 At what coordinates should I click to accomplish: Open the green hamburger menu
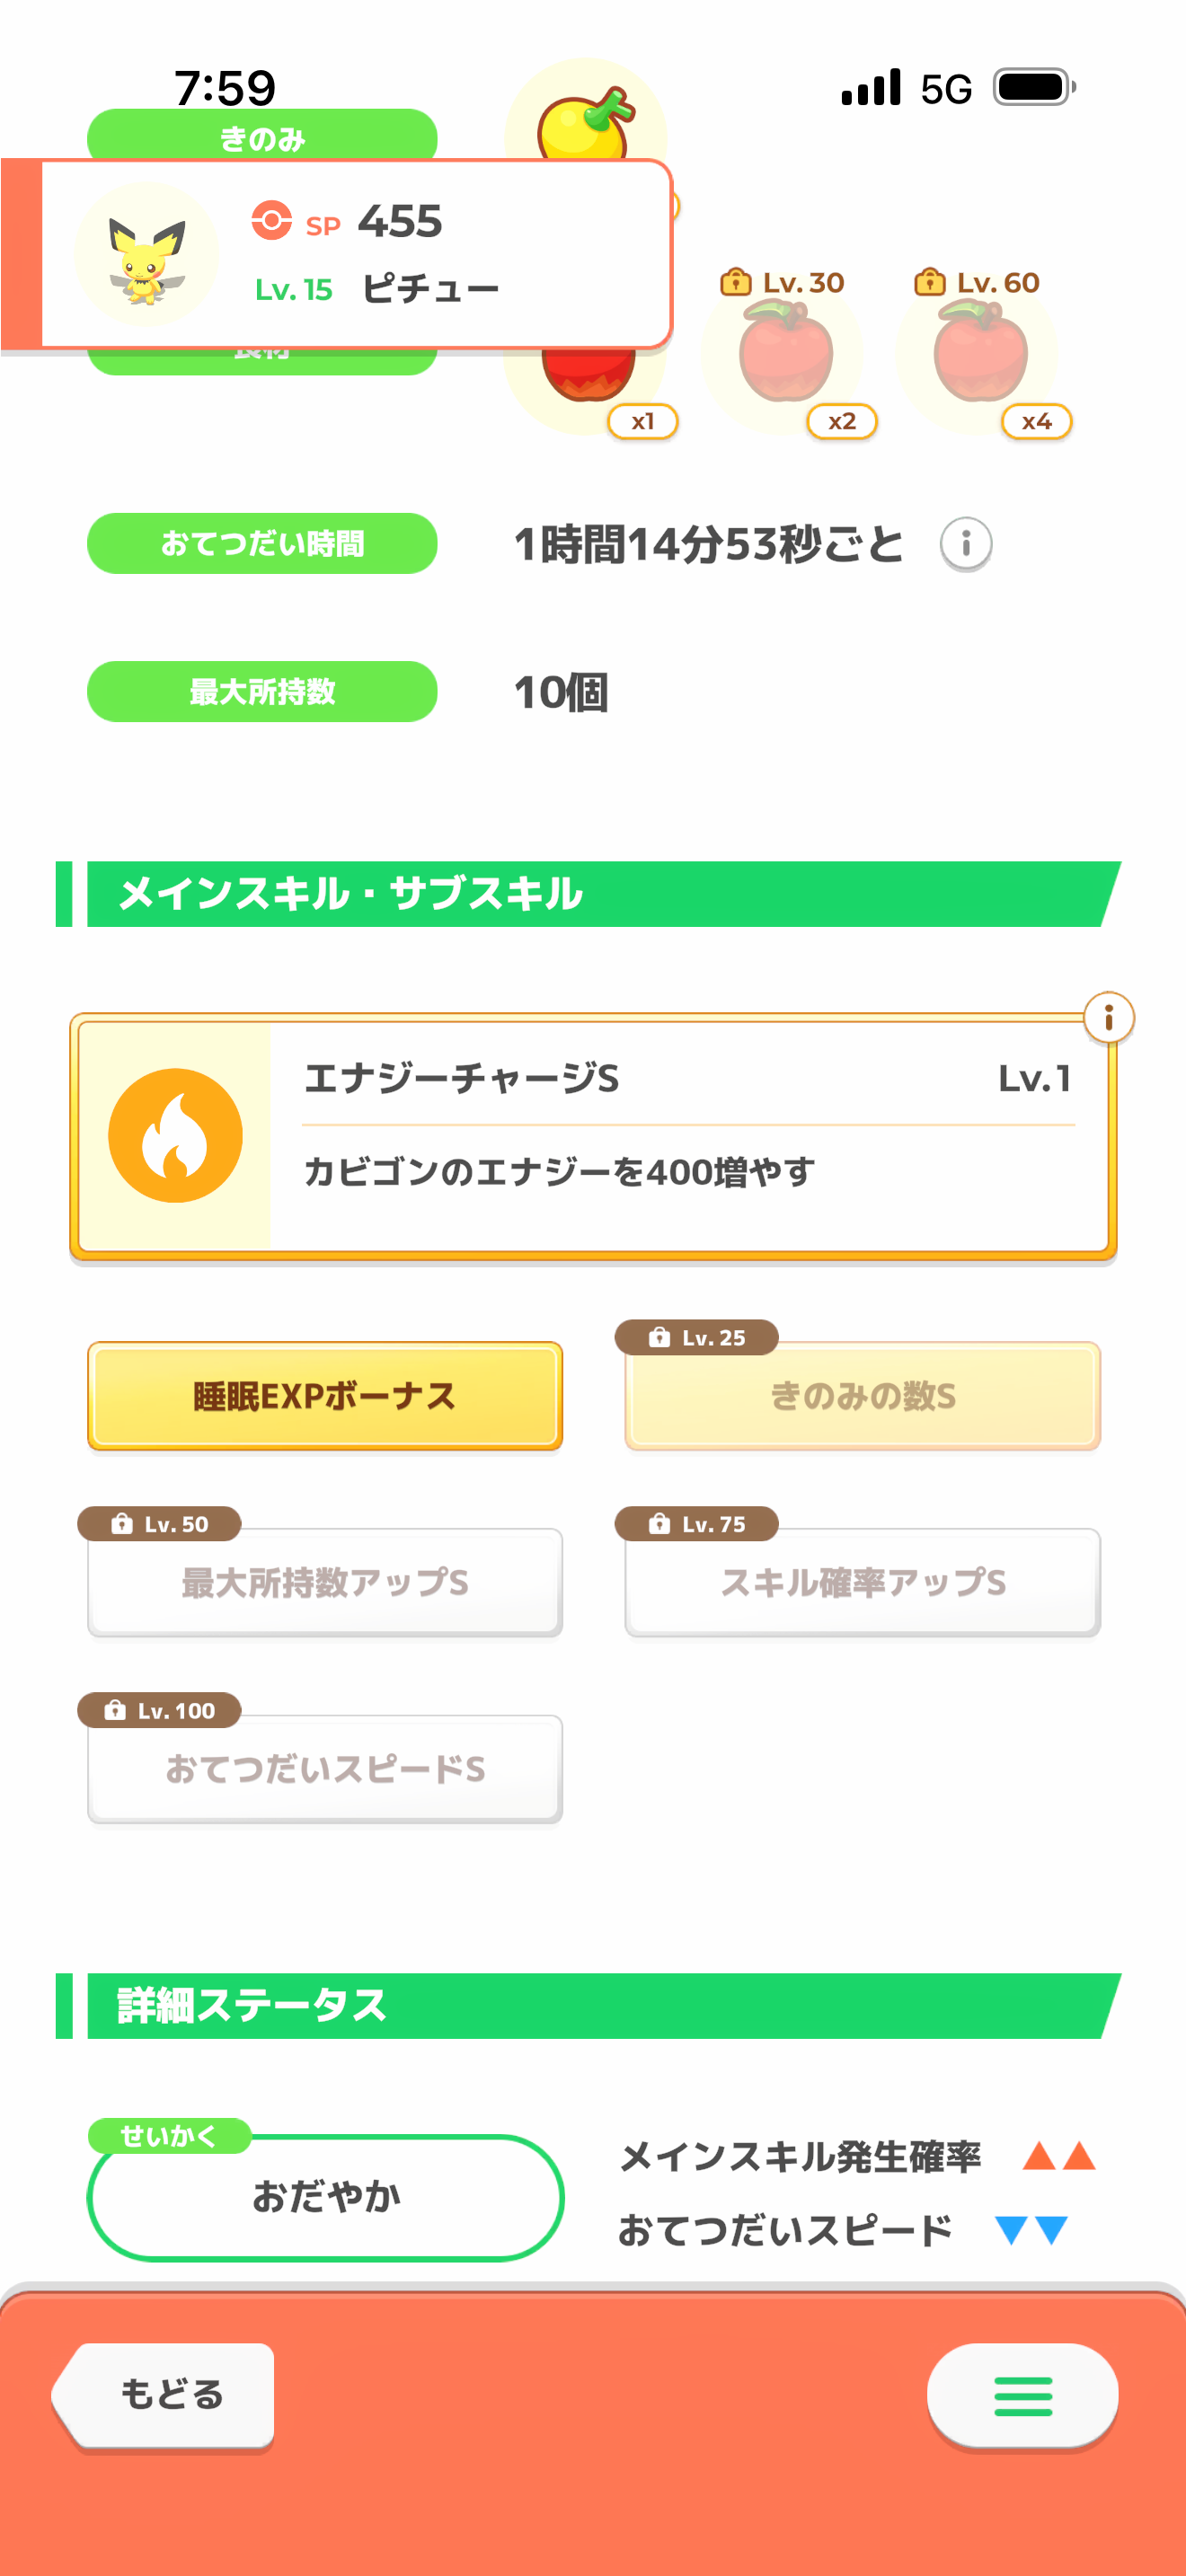coord(1022,2396)
